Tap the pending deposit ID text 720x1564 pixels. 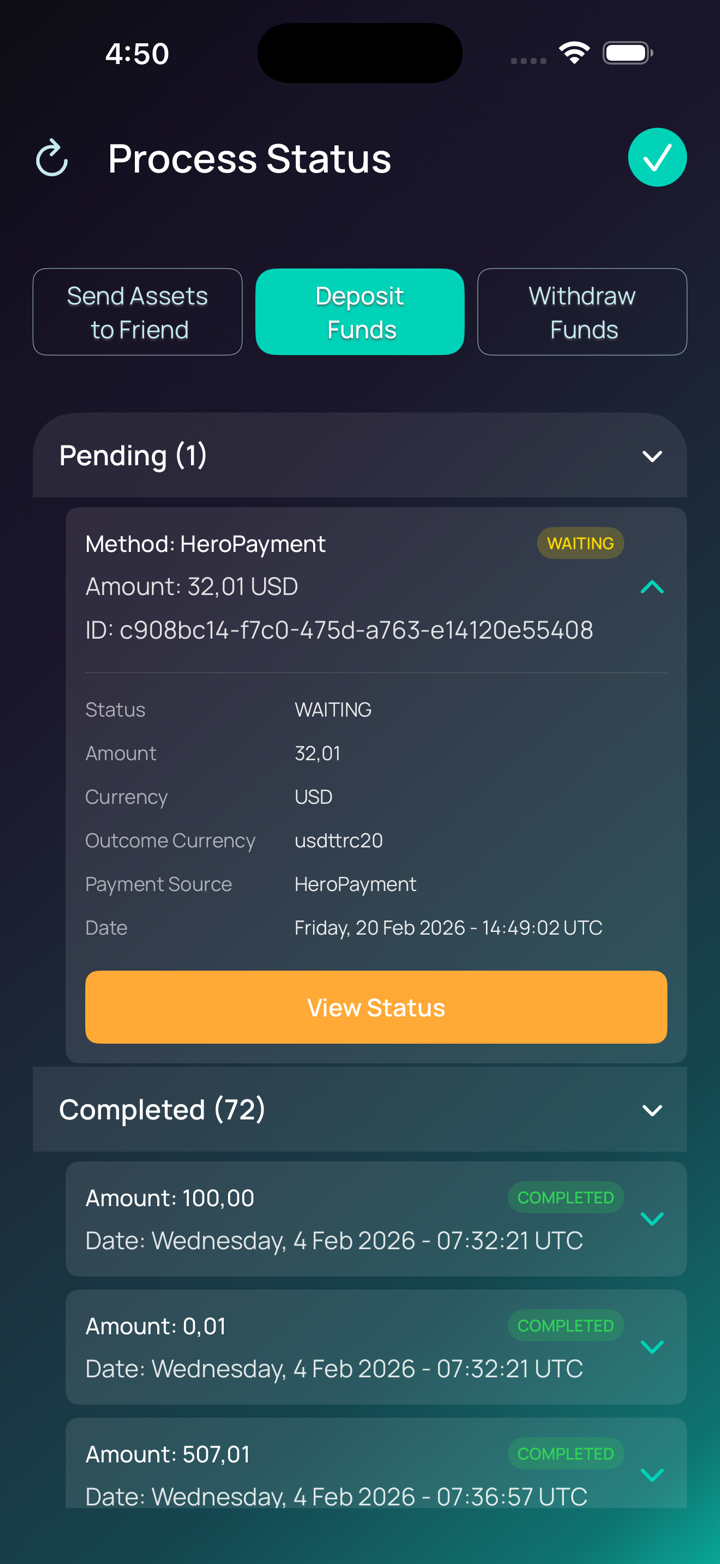coord(339,630)
